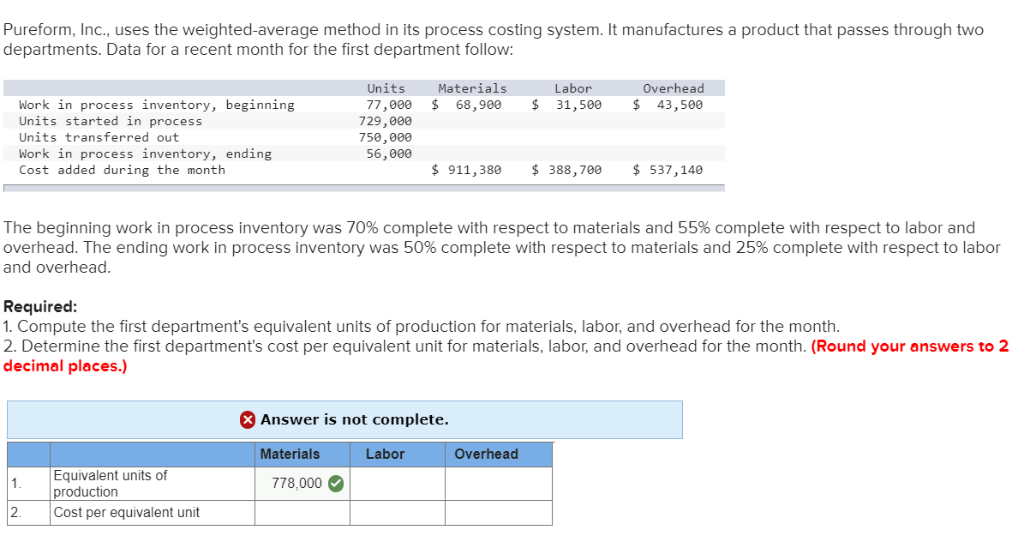Click the Overhead column header in data table
The height and width of the screenshot is (542, 1024).
[673, 88]
